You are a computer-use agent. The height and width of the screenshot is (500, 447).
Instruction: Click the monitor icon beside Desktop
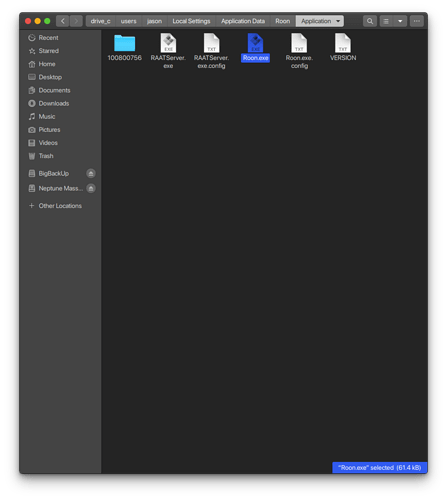pos(32,77)
